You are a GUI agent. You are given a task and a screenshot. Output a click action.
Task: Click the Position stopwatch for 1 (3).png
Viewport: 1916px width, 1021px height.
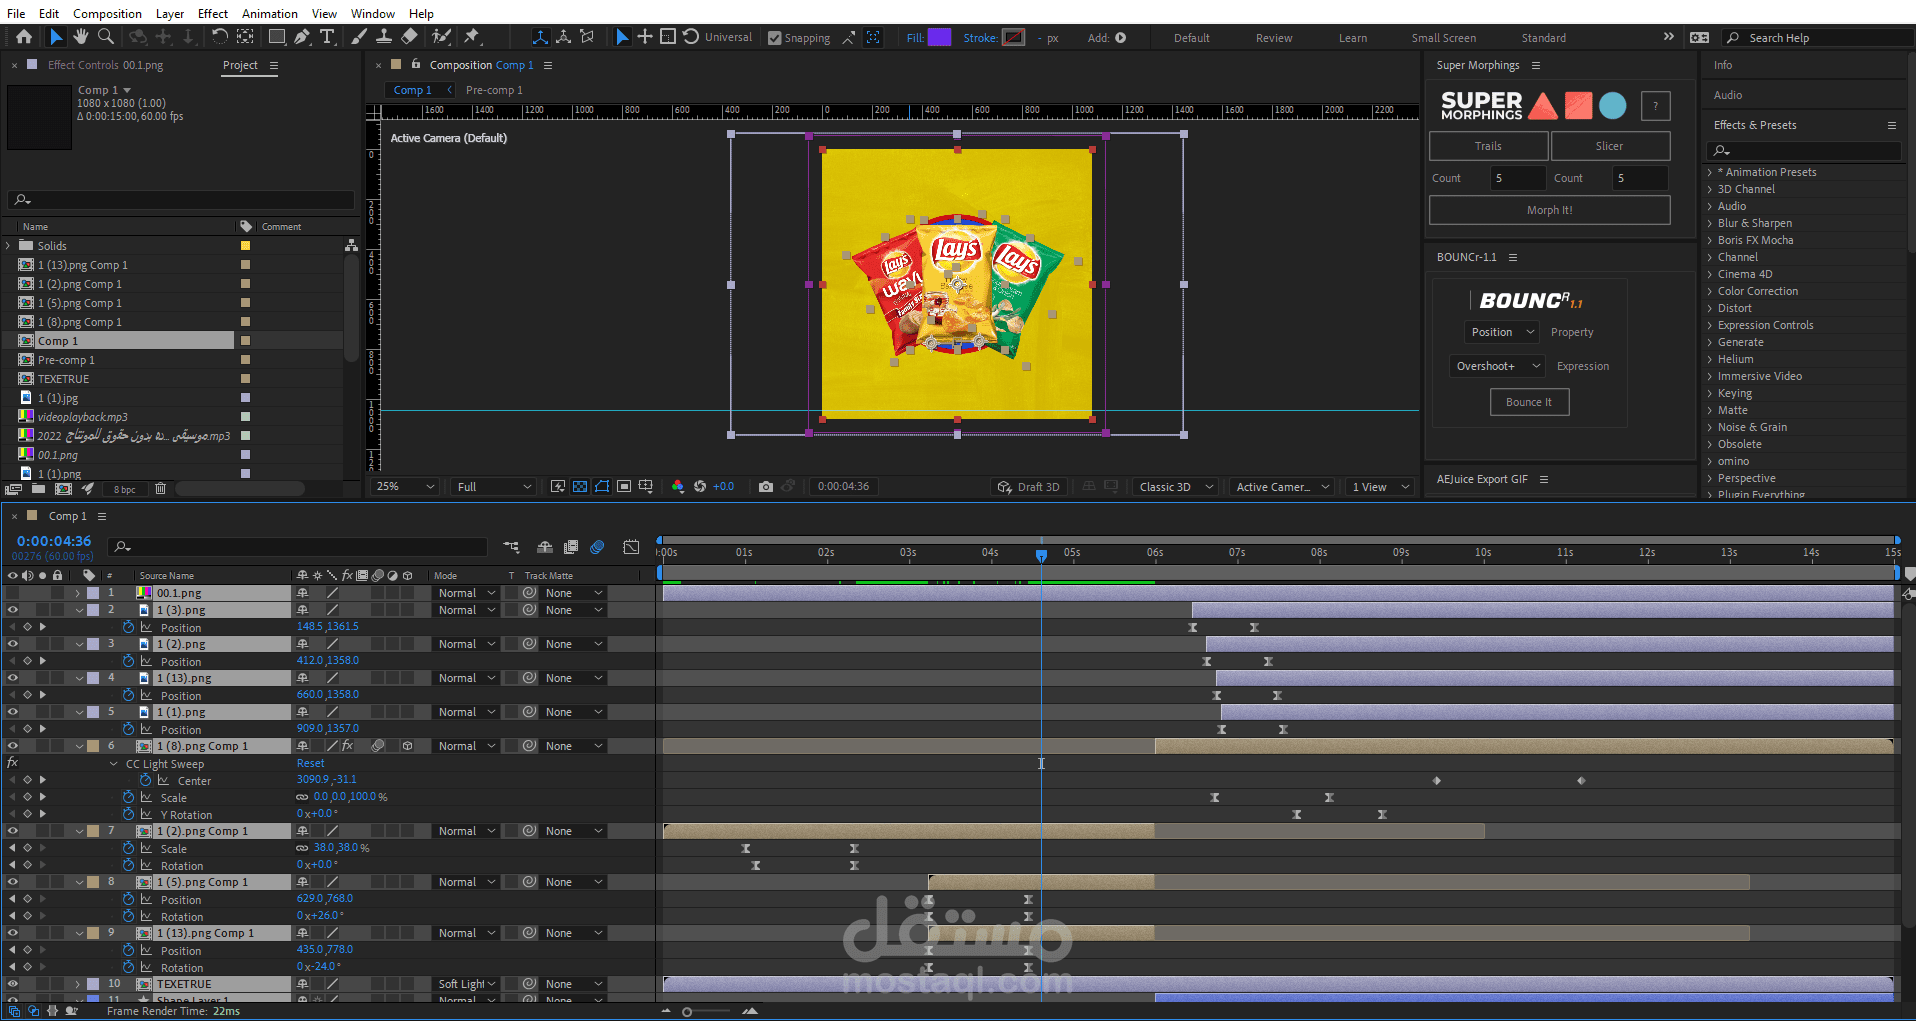(x=128, y=627)
